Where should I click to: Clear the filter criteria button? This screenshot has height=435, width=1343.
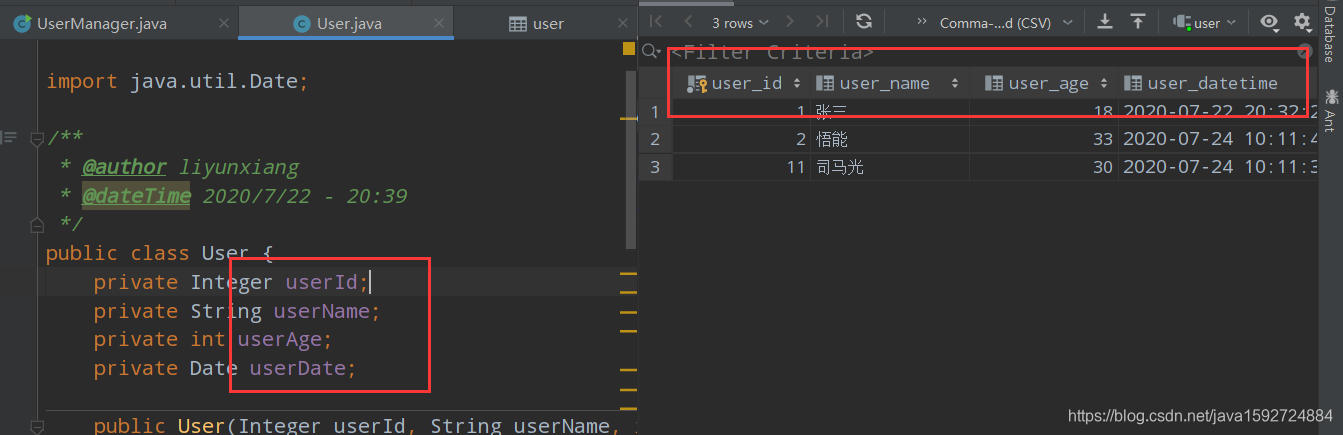tap(1304, 52)
